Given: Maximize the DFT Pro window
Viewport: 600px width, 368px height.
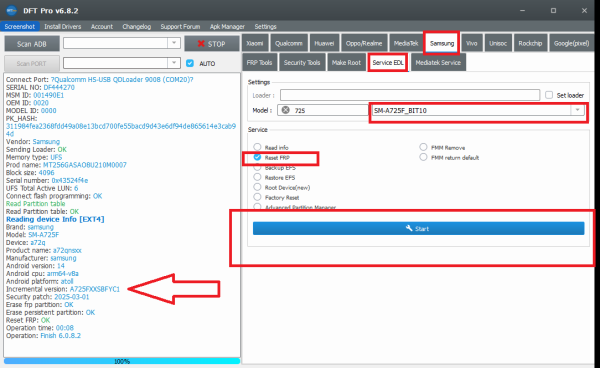Looking at the screenshot, I should coord(553,10).
